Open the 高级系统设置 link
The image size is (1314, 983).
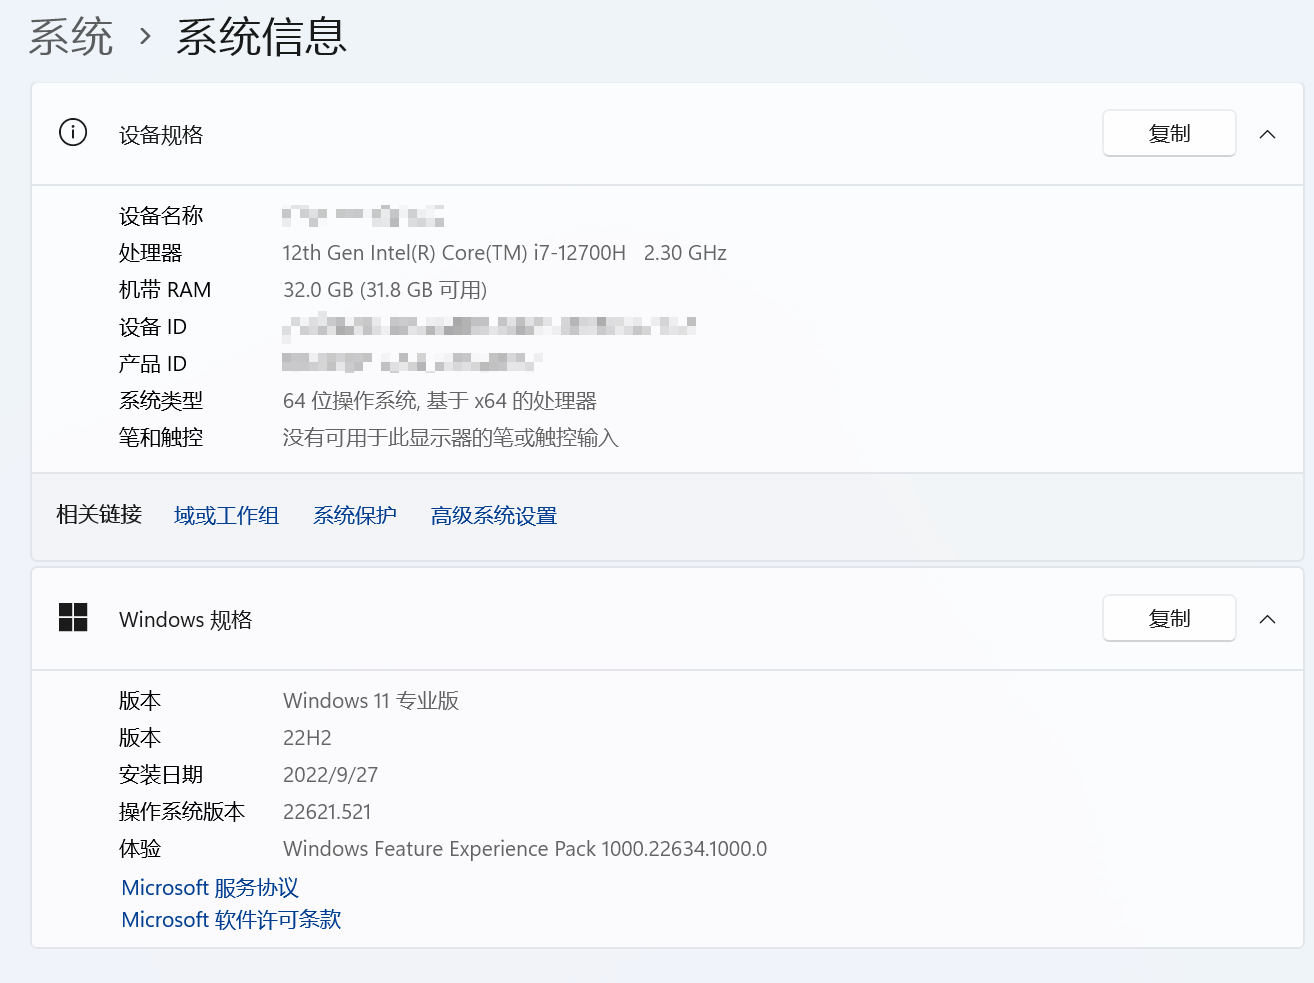pos(493,514)
